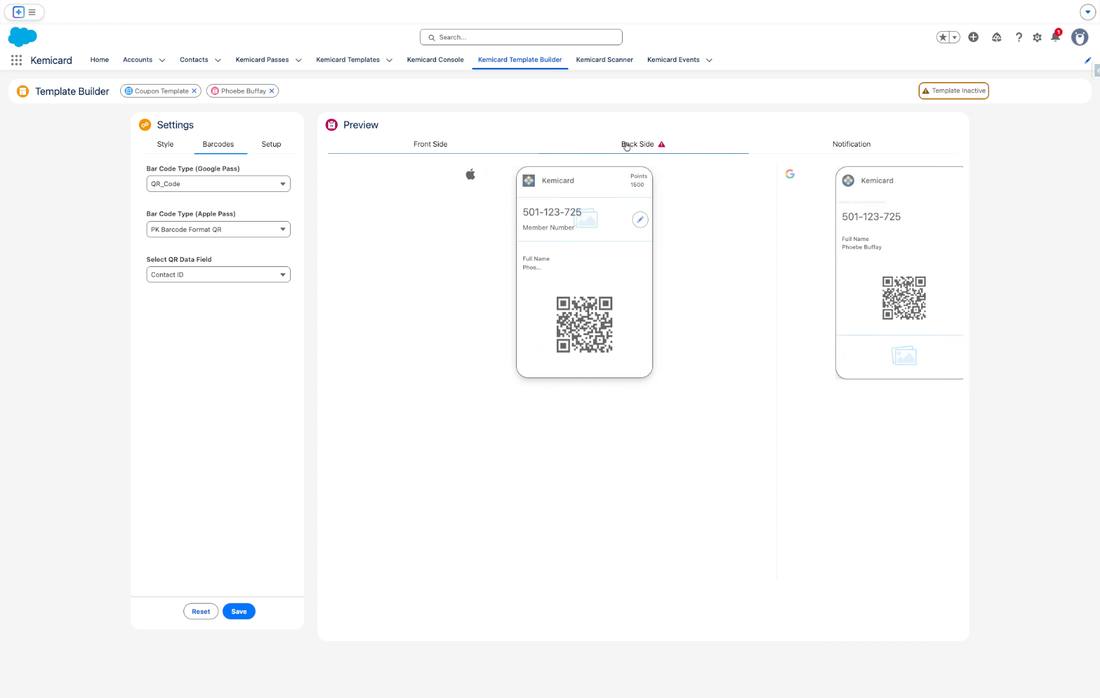Expand the Accounts nav chevron

click(162, 60)
